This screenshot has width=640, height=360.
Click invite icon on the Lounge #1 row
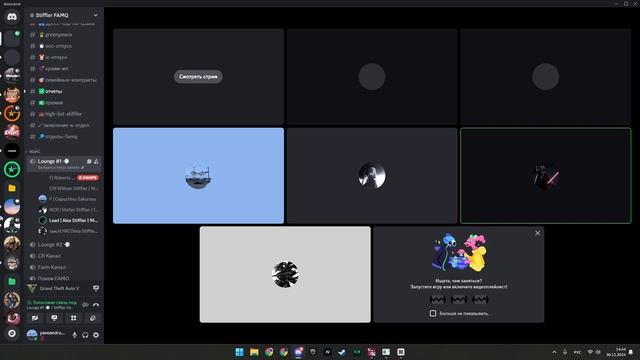(96, 162)
